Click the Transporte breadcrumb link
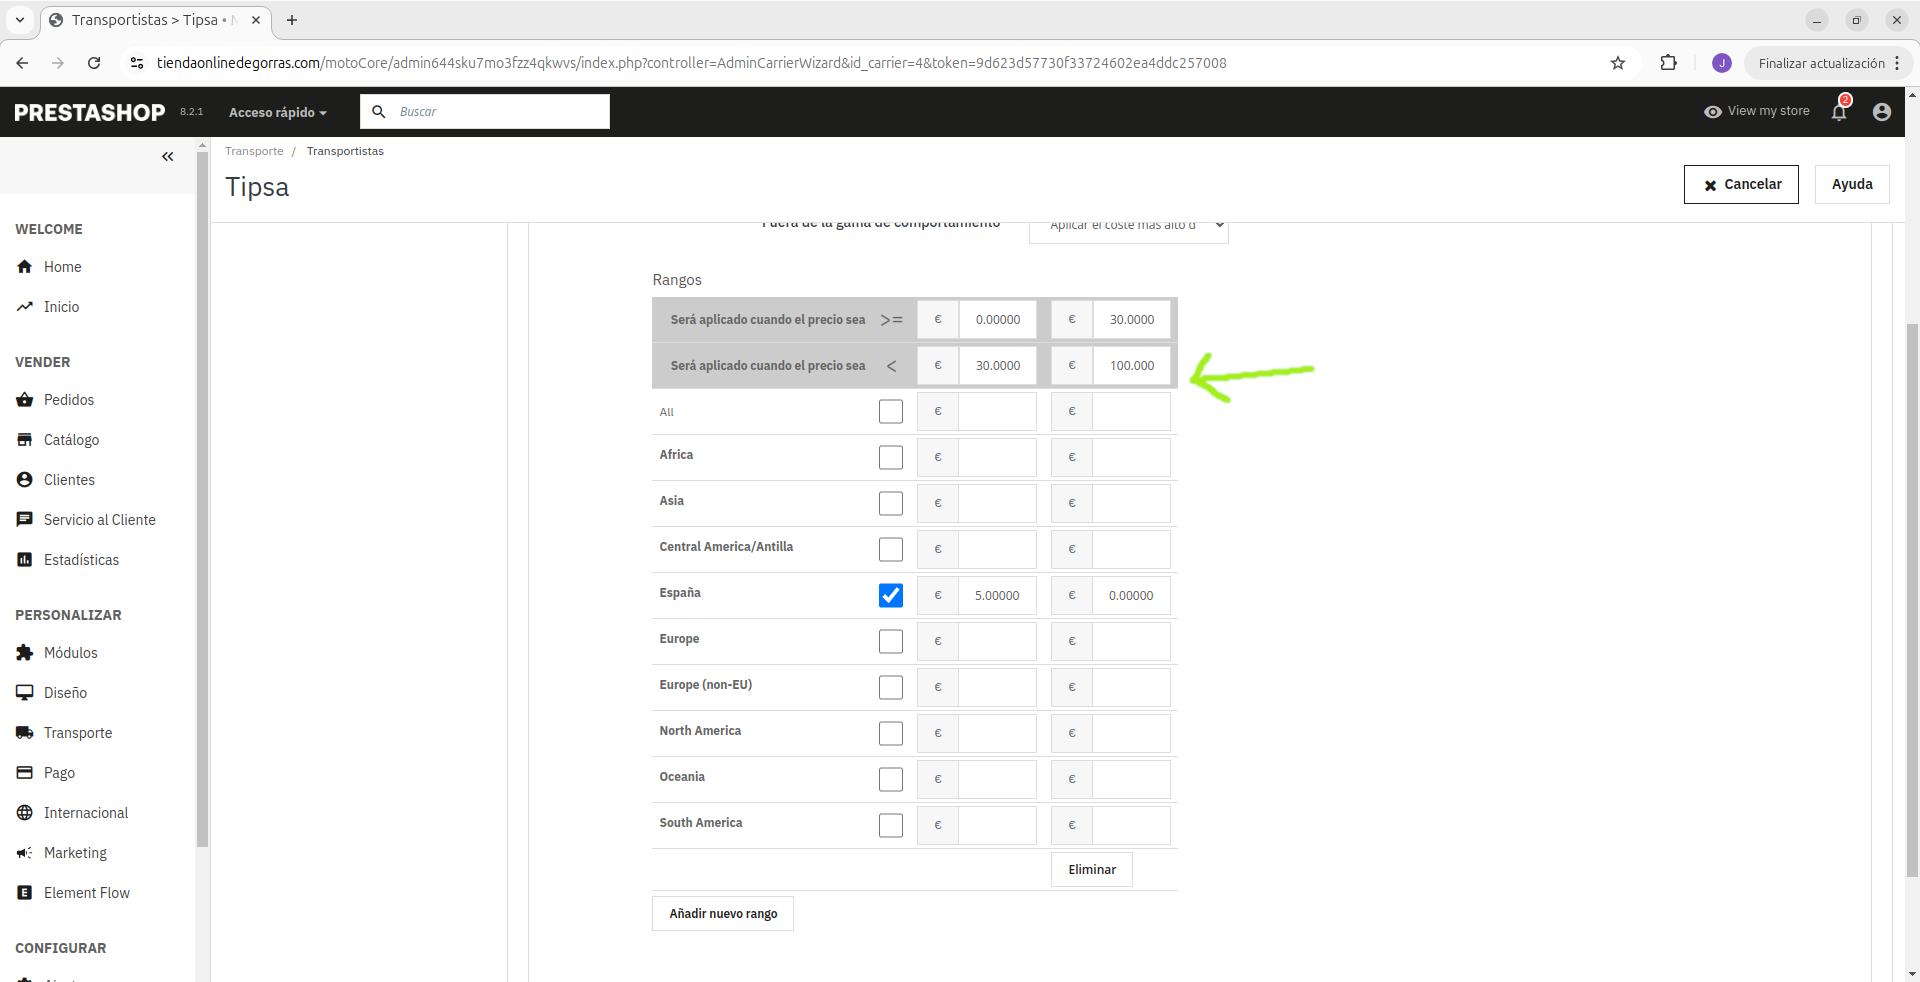The image size is (1920, 982). (x=254, y=152)
